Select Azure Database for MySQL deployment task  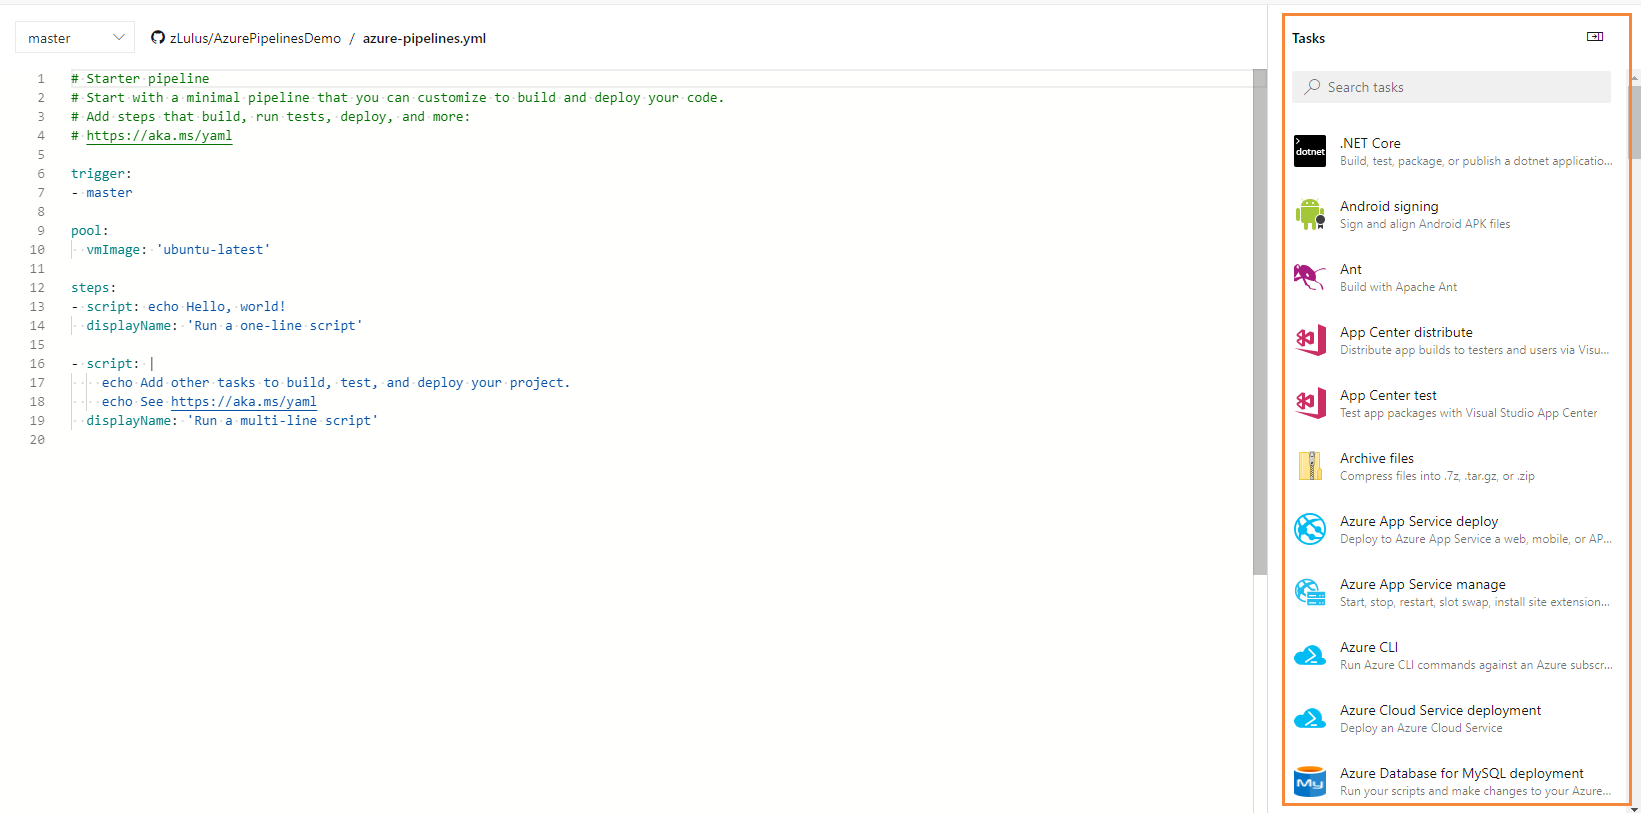pyautogui.click(x=1453, y=781)
